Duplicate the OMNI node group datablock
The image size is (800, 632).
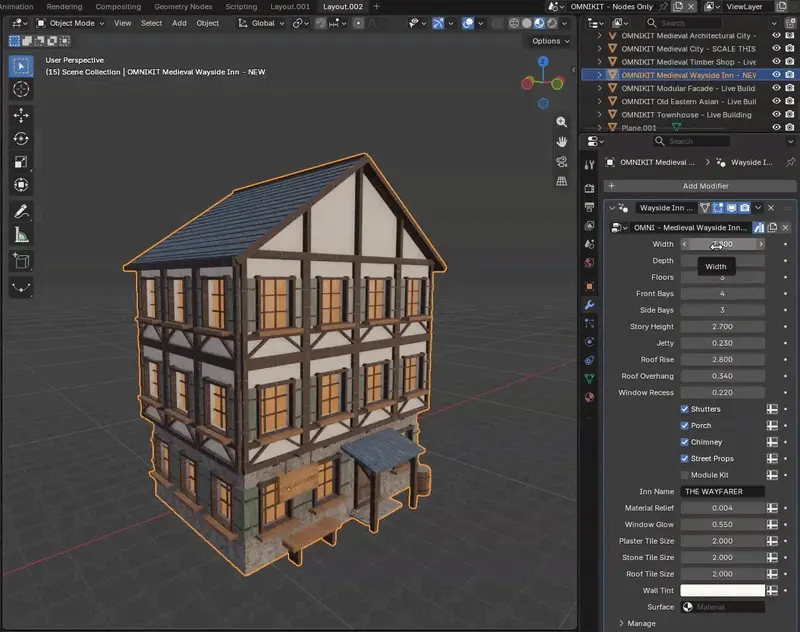(772, 227)
